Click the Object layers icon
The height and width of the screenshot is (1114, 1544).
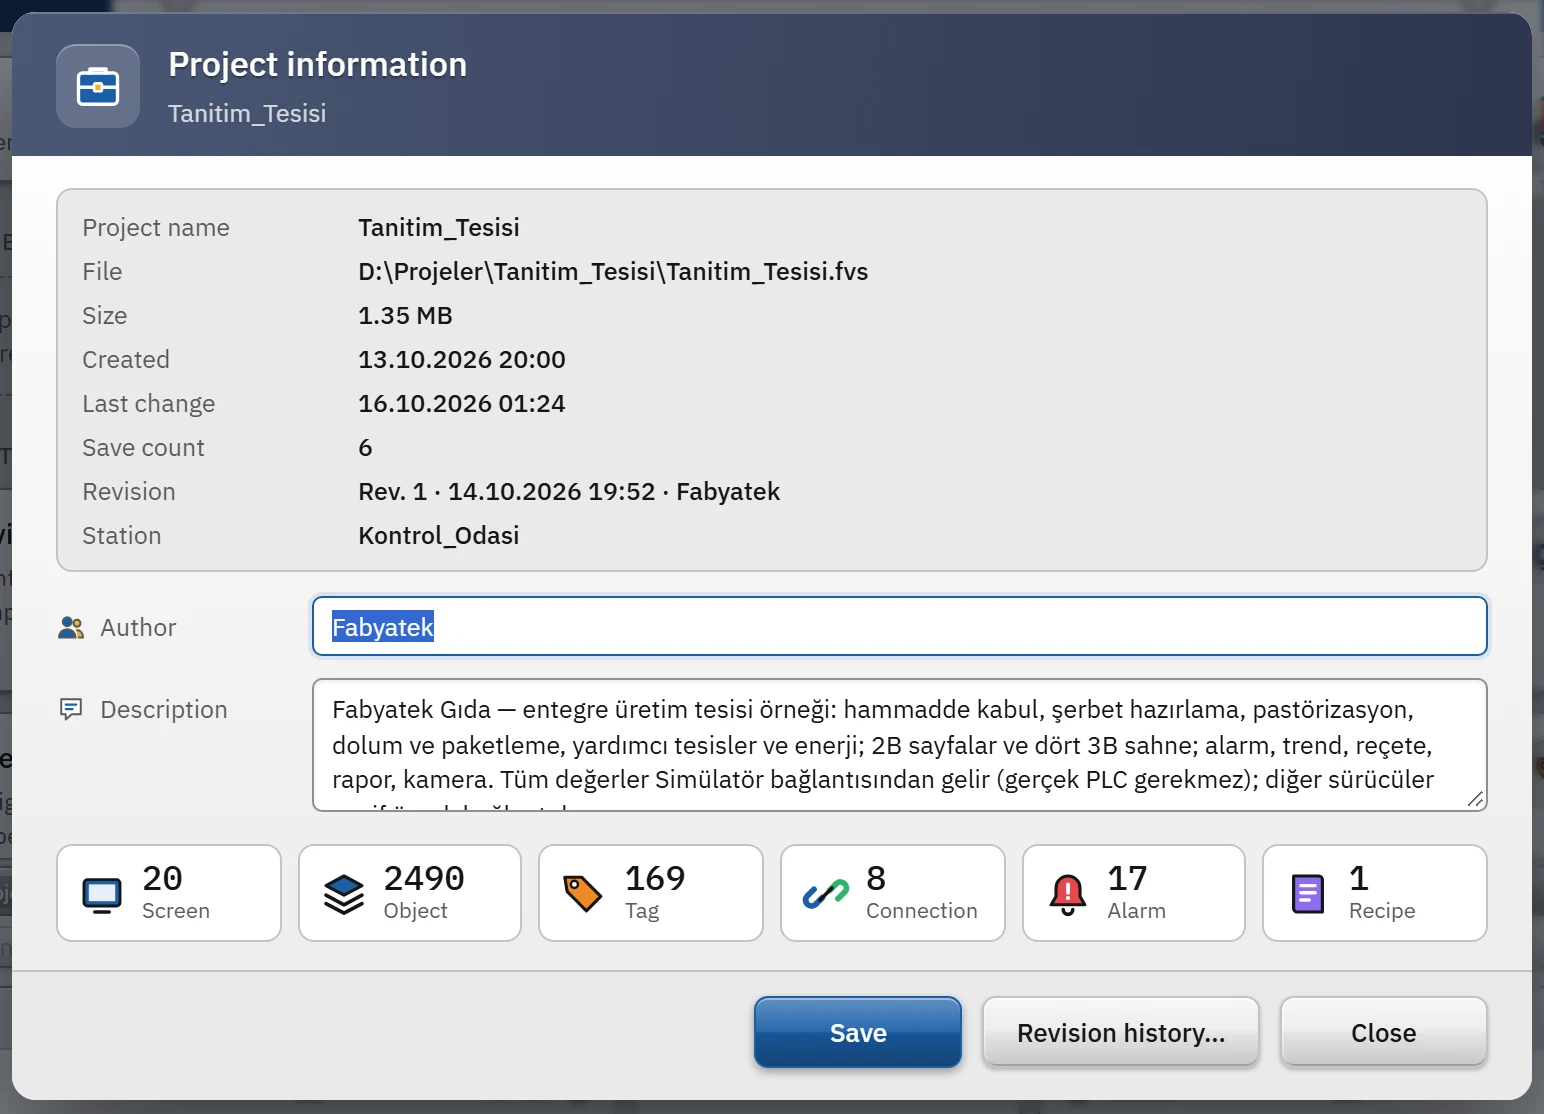point(344,894)
